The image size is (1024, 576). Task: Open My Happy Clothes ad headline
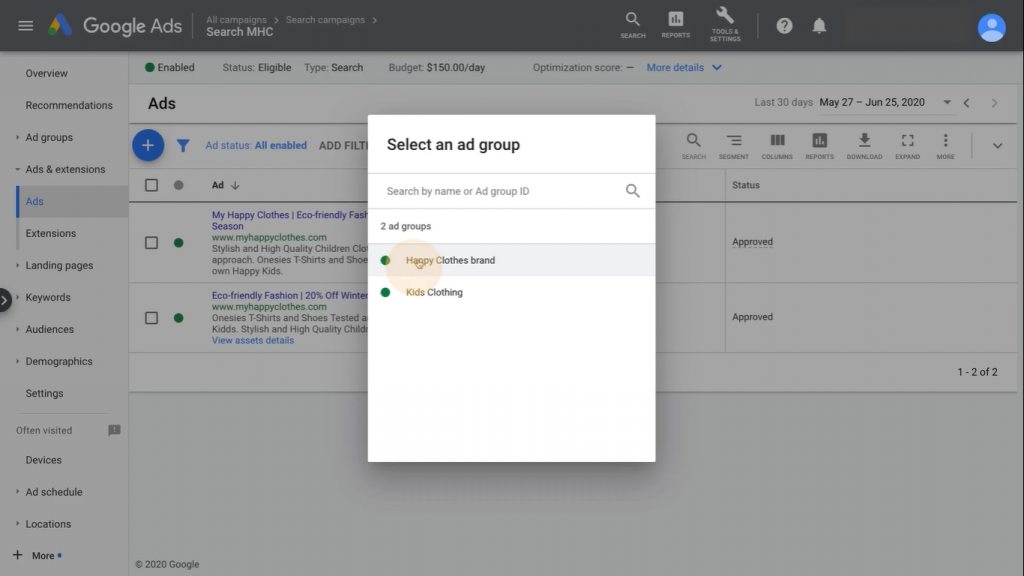click(289, 220)
